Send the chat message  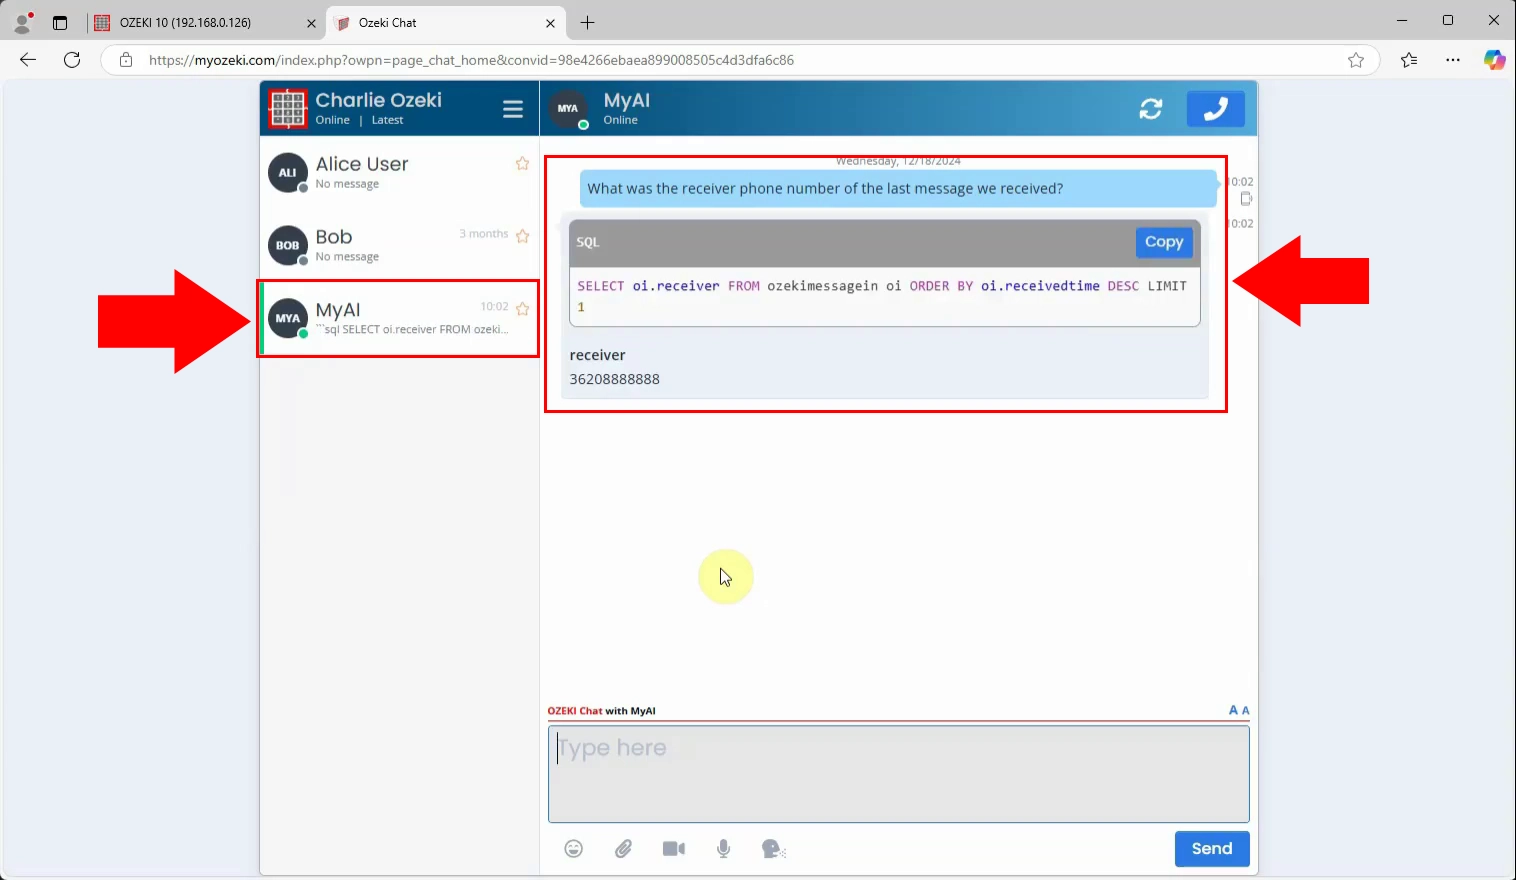pyautogui.click(x=1212, y=849)
